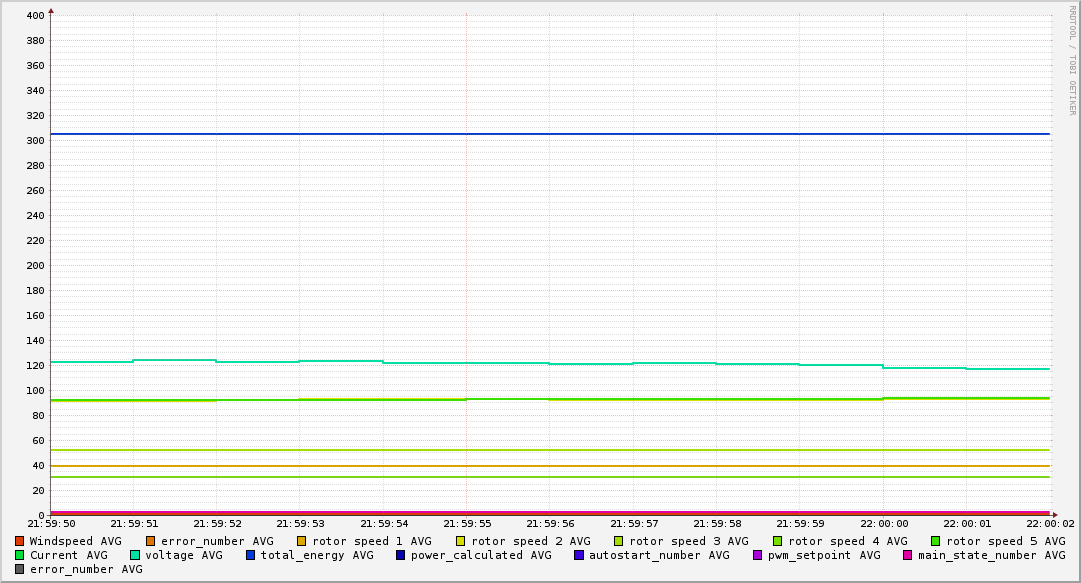Viewport: 1081px width, 583px height.
Task: Select the autostart_number AVG legend text
Action: [659, 555]
